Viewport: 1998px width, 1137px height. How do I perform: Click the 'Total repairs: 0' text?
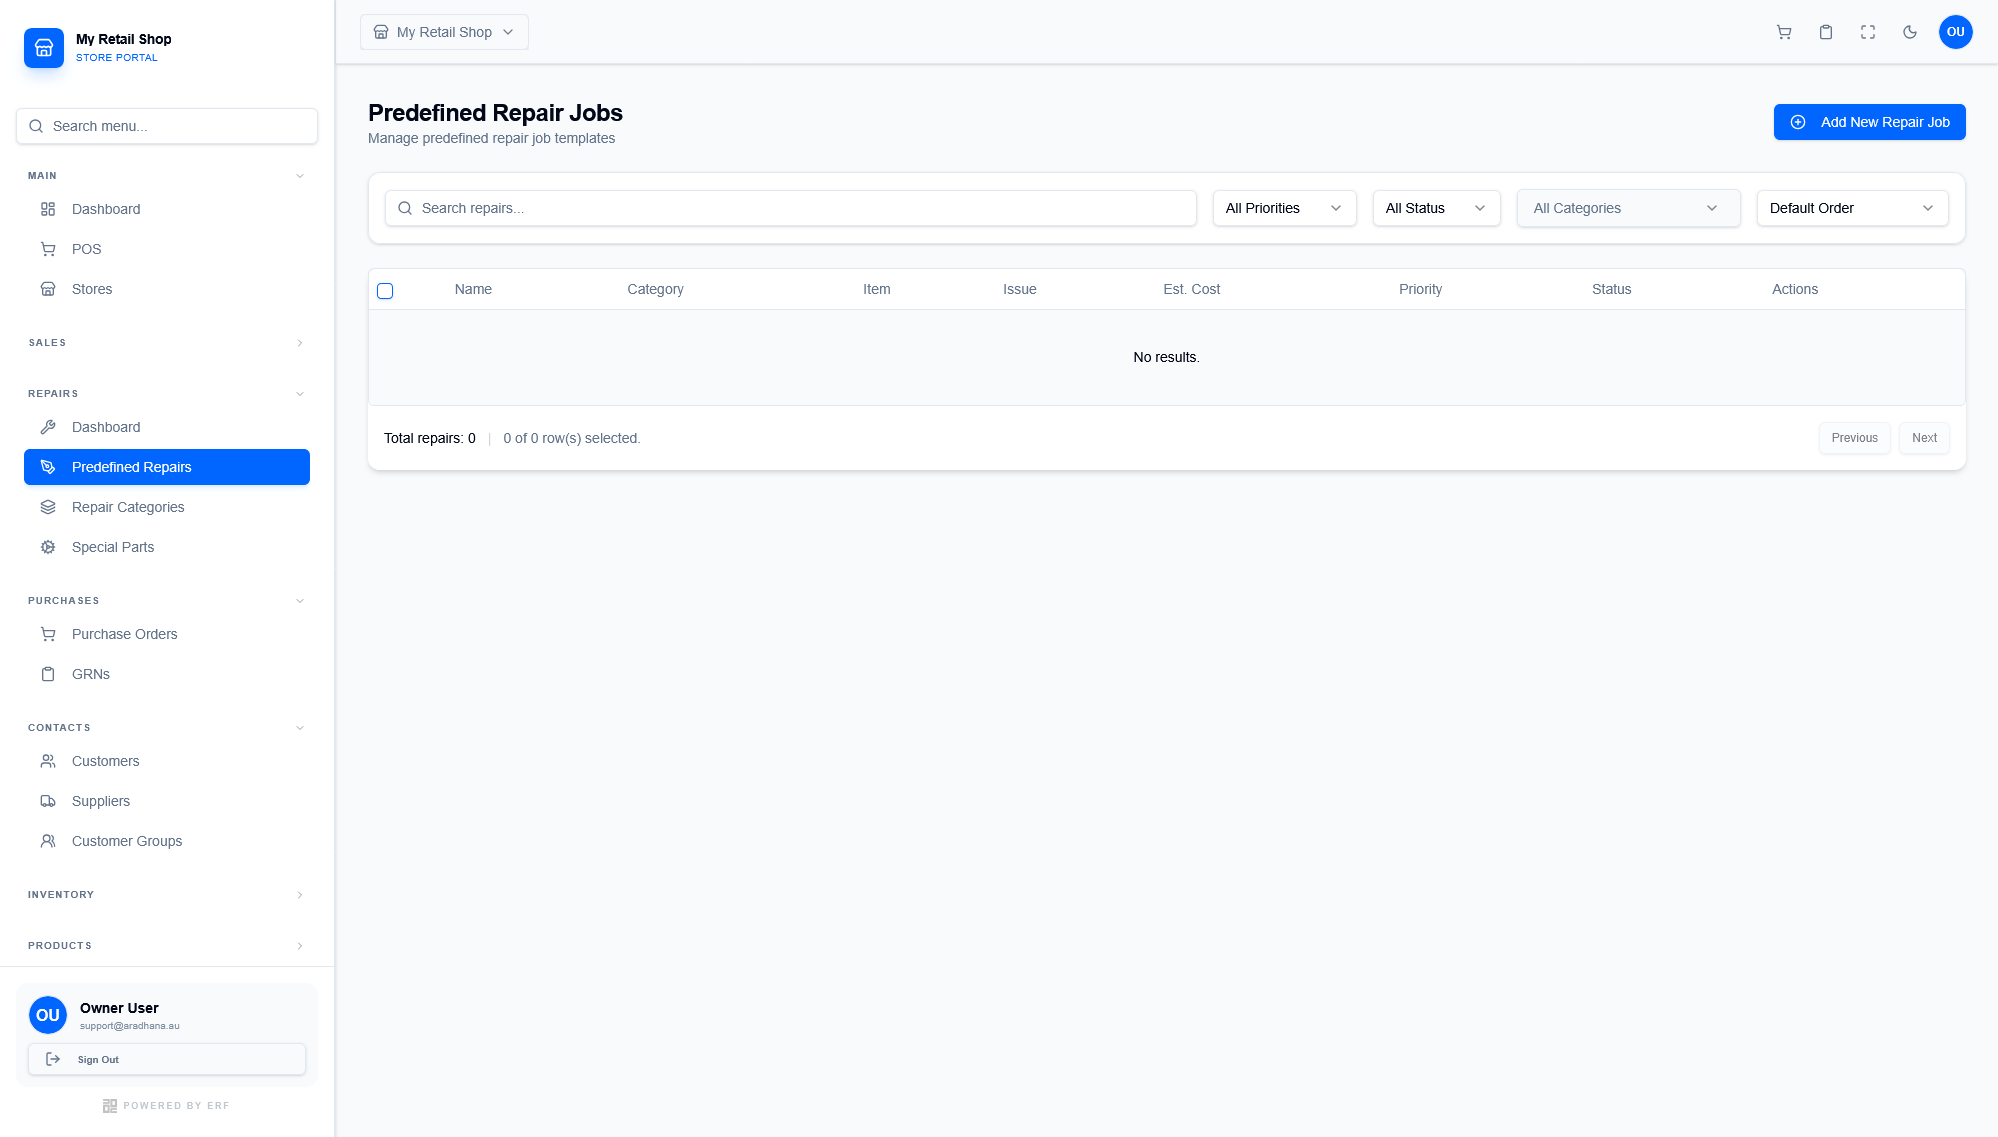click(x=430, y=438)
